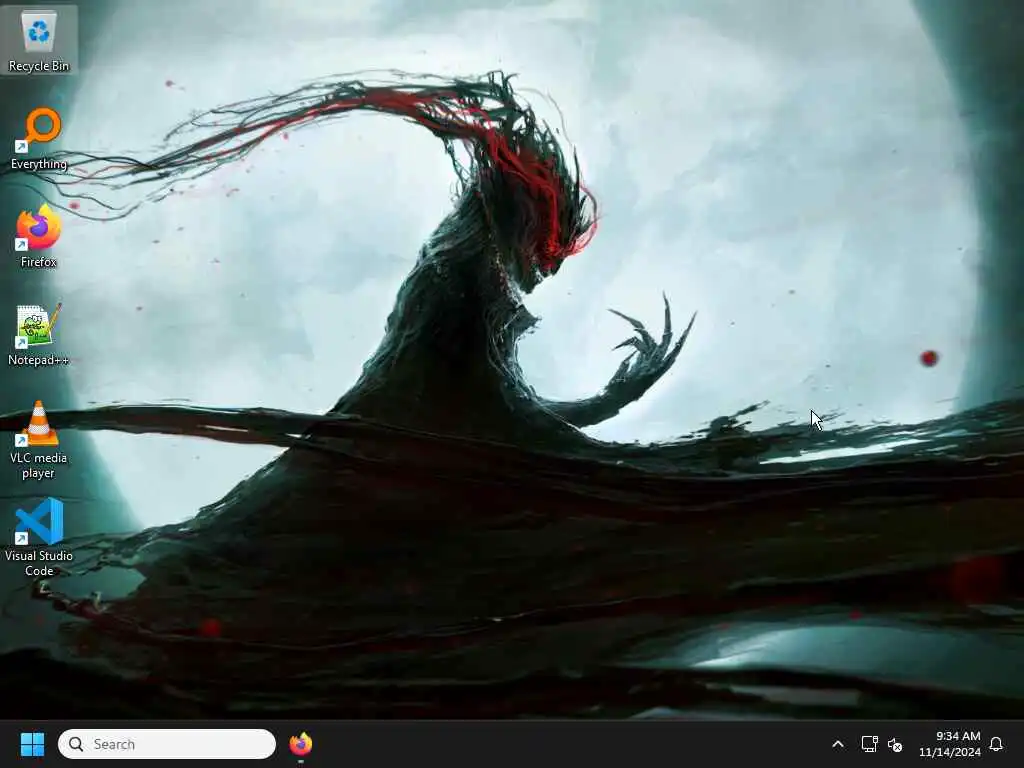This screenshot has height=768, width=1024.
Task: Open Firefox from the taskbar
Action: point(300,744)
